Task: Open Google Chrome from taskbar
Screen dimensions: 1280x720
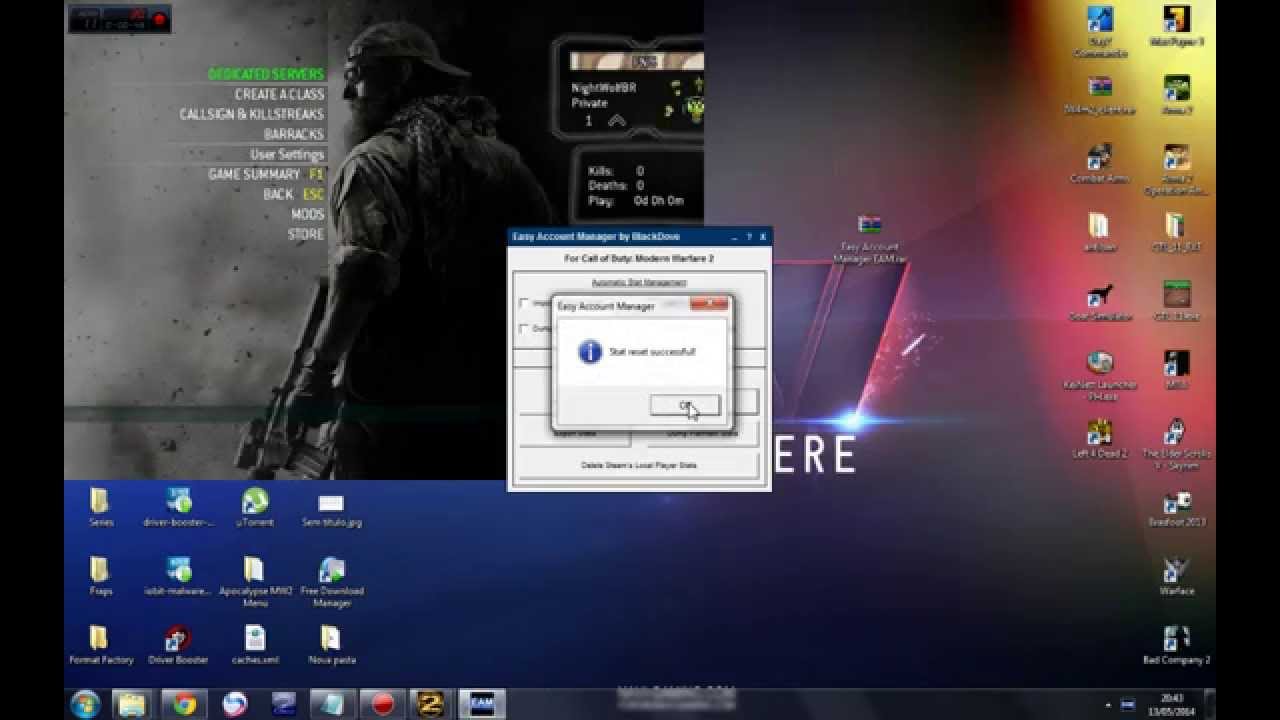Action: click(183, 704)
